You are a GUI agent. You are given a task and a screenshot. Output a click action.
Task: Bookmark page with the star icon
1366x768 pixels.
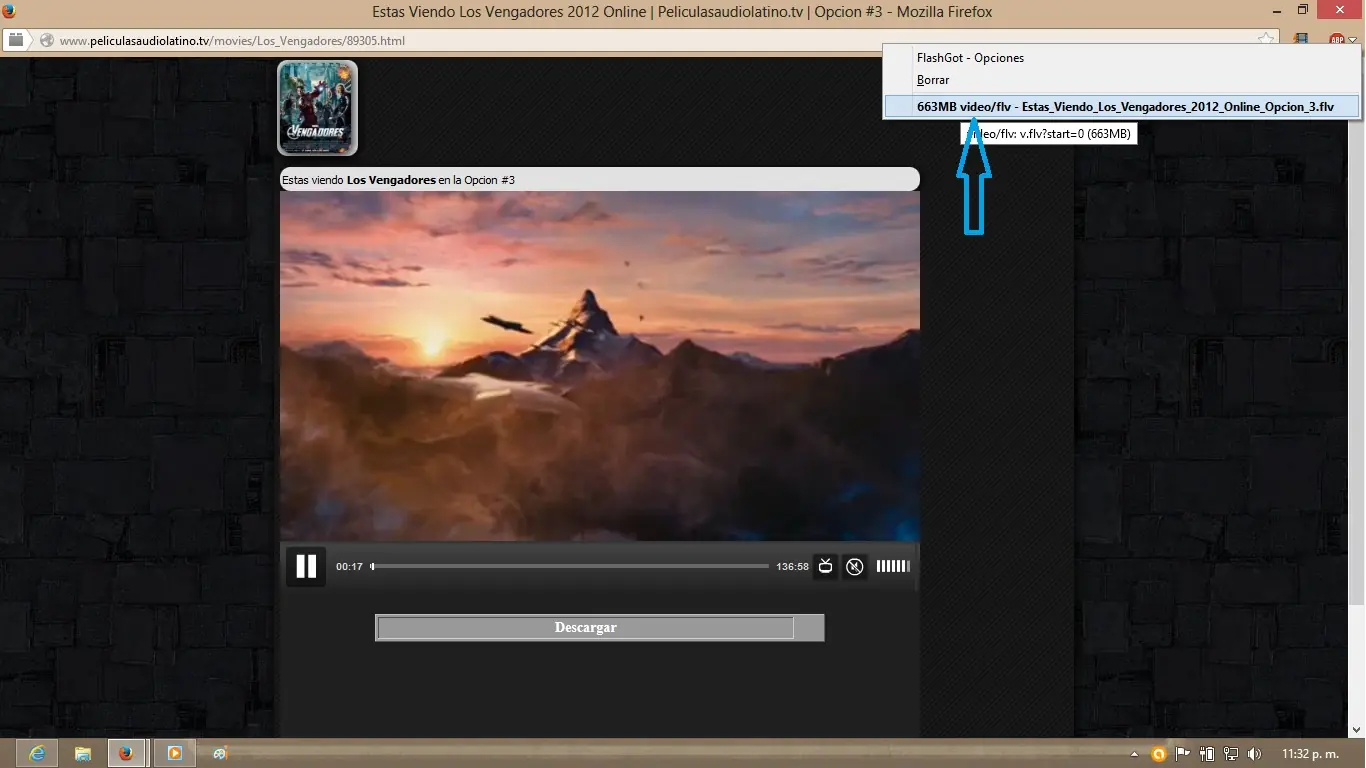click(x=1266, y=40)
